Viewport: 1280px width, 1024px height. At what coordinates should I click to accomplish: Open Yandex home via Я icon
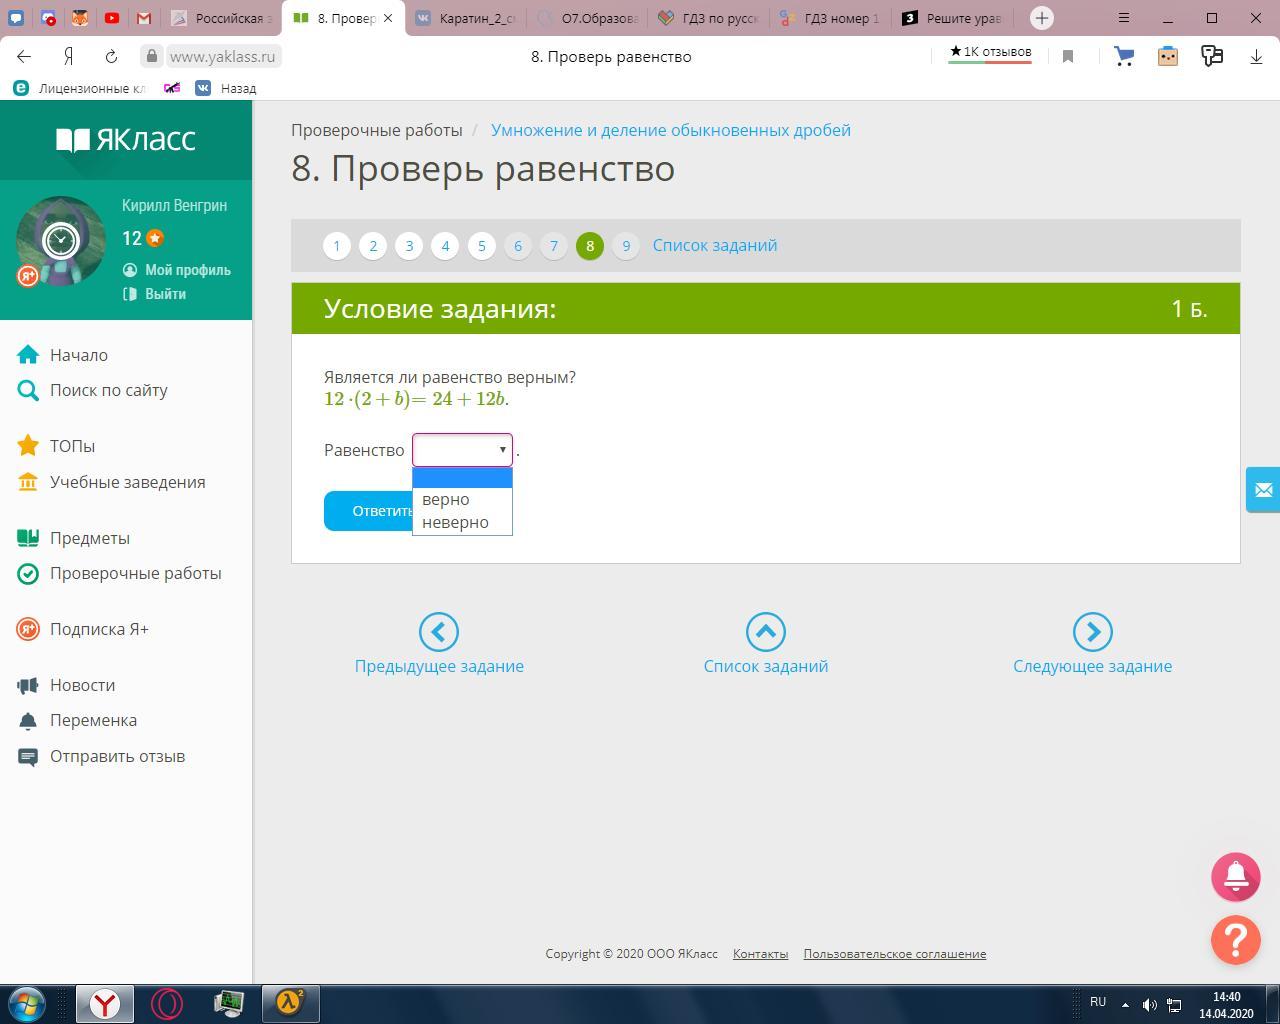(x=68, y=56)
